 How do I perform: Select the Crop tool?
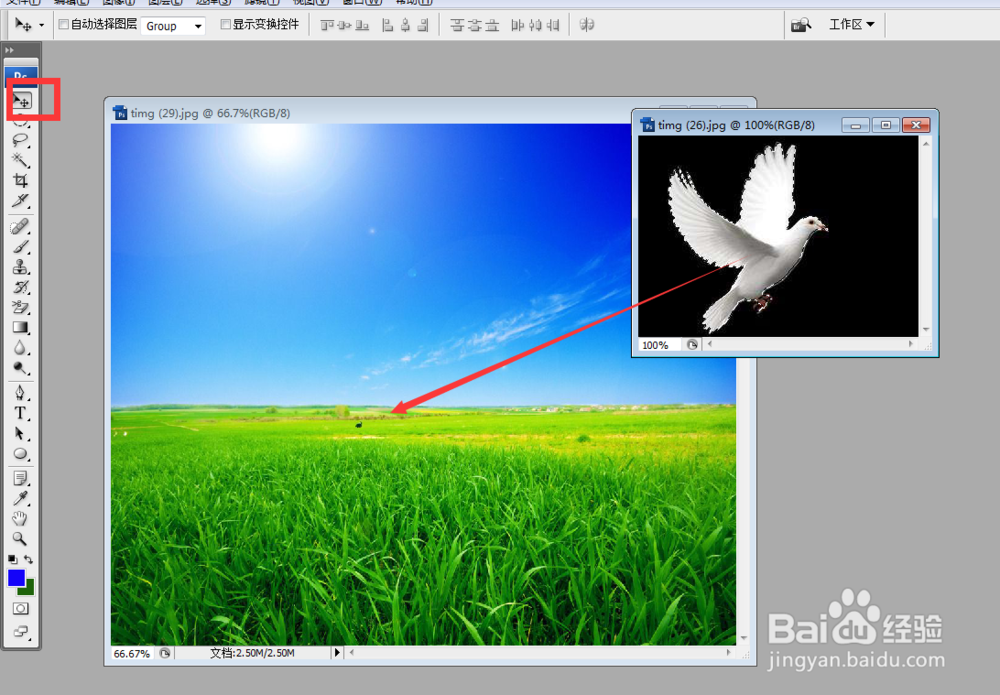[20, 180]
